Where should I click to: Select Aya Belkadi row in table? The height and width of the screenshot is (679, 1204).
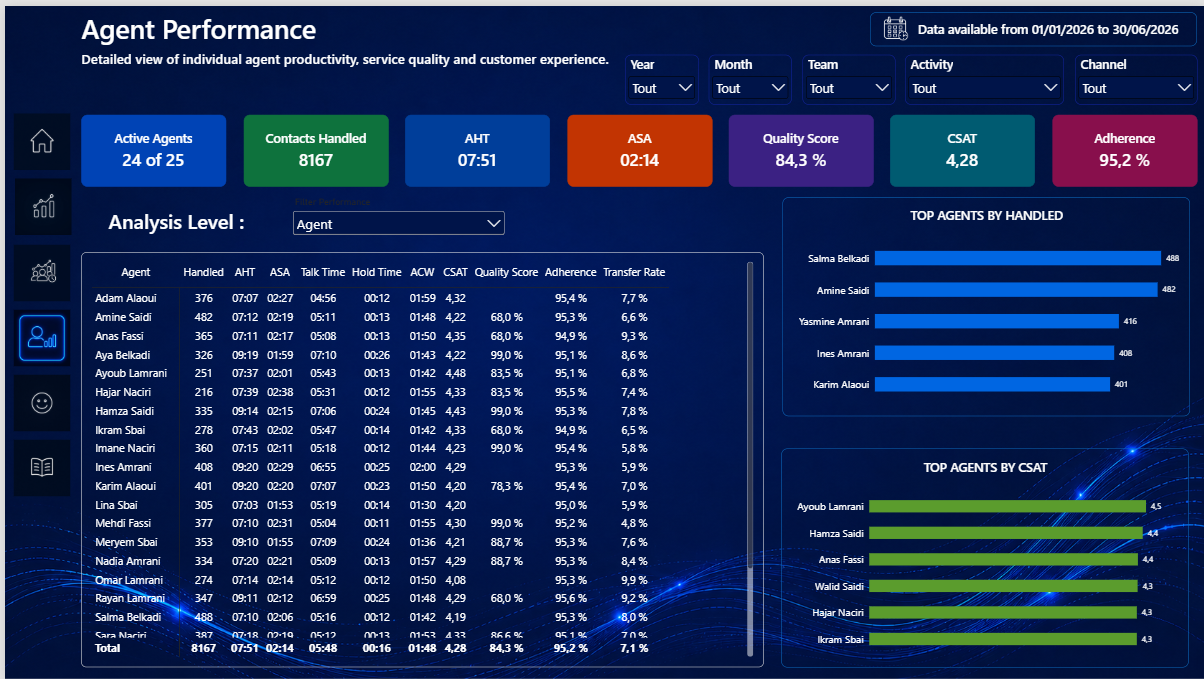pyautogui.click(x=380, y=354)
